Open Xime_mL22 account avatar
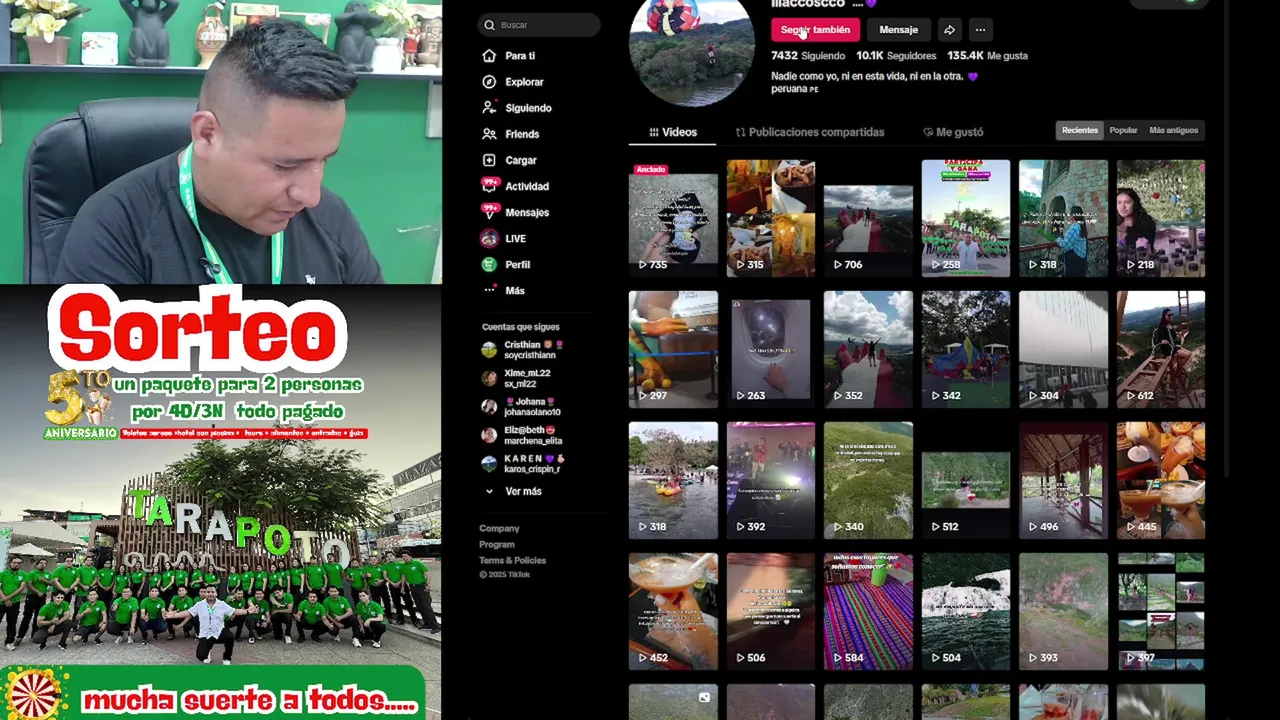This screenshot has height=720, width=1280. (x=489, y=378)
